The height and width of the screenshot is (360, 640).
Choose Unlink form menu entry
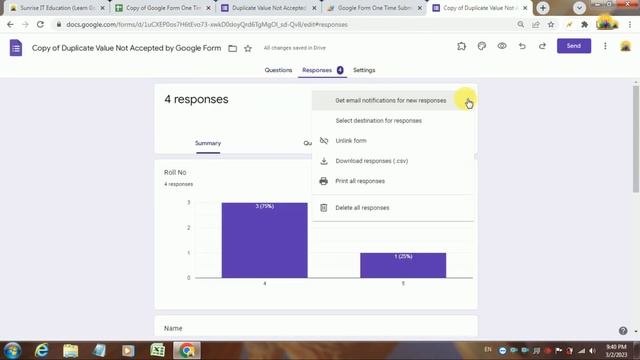393,141
